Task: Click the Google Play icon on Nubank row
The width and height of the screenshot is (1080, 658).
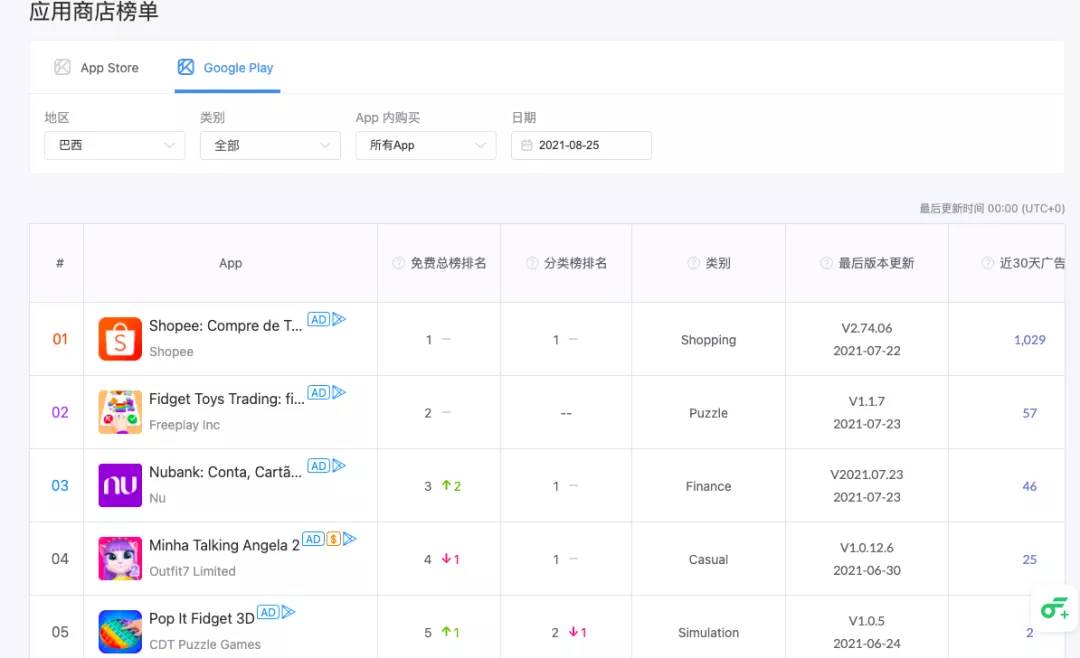Action: (x=339, y=466)
